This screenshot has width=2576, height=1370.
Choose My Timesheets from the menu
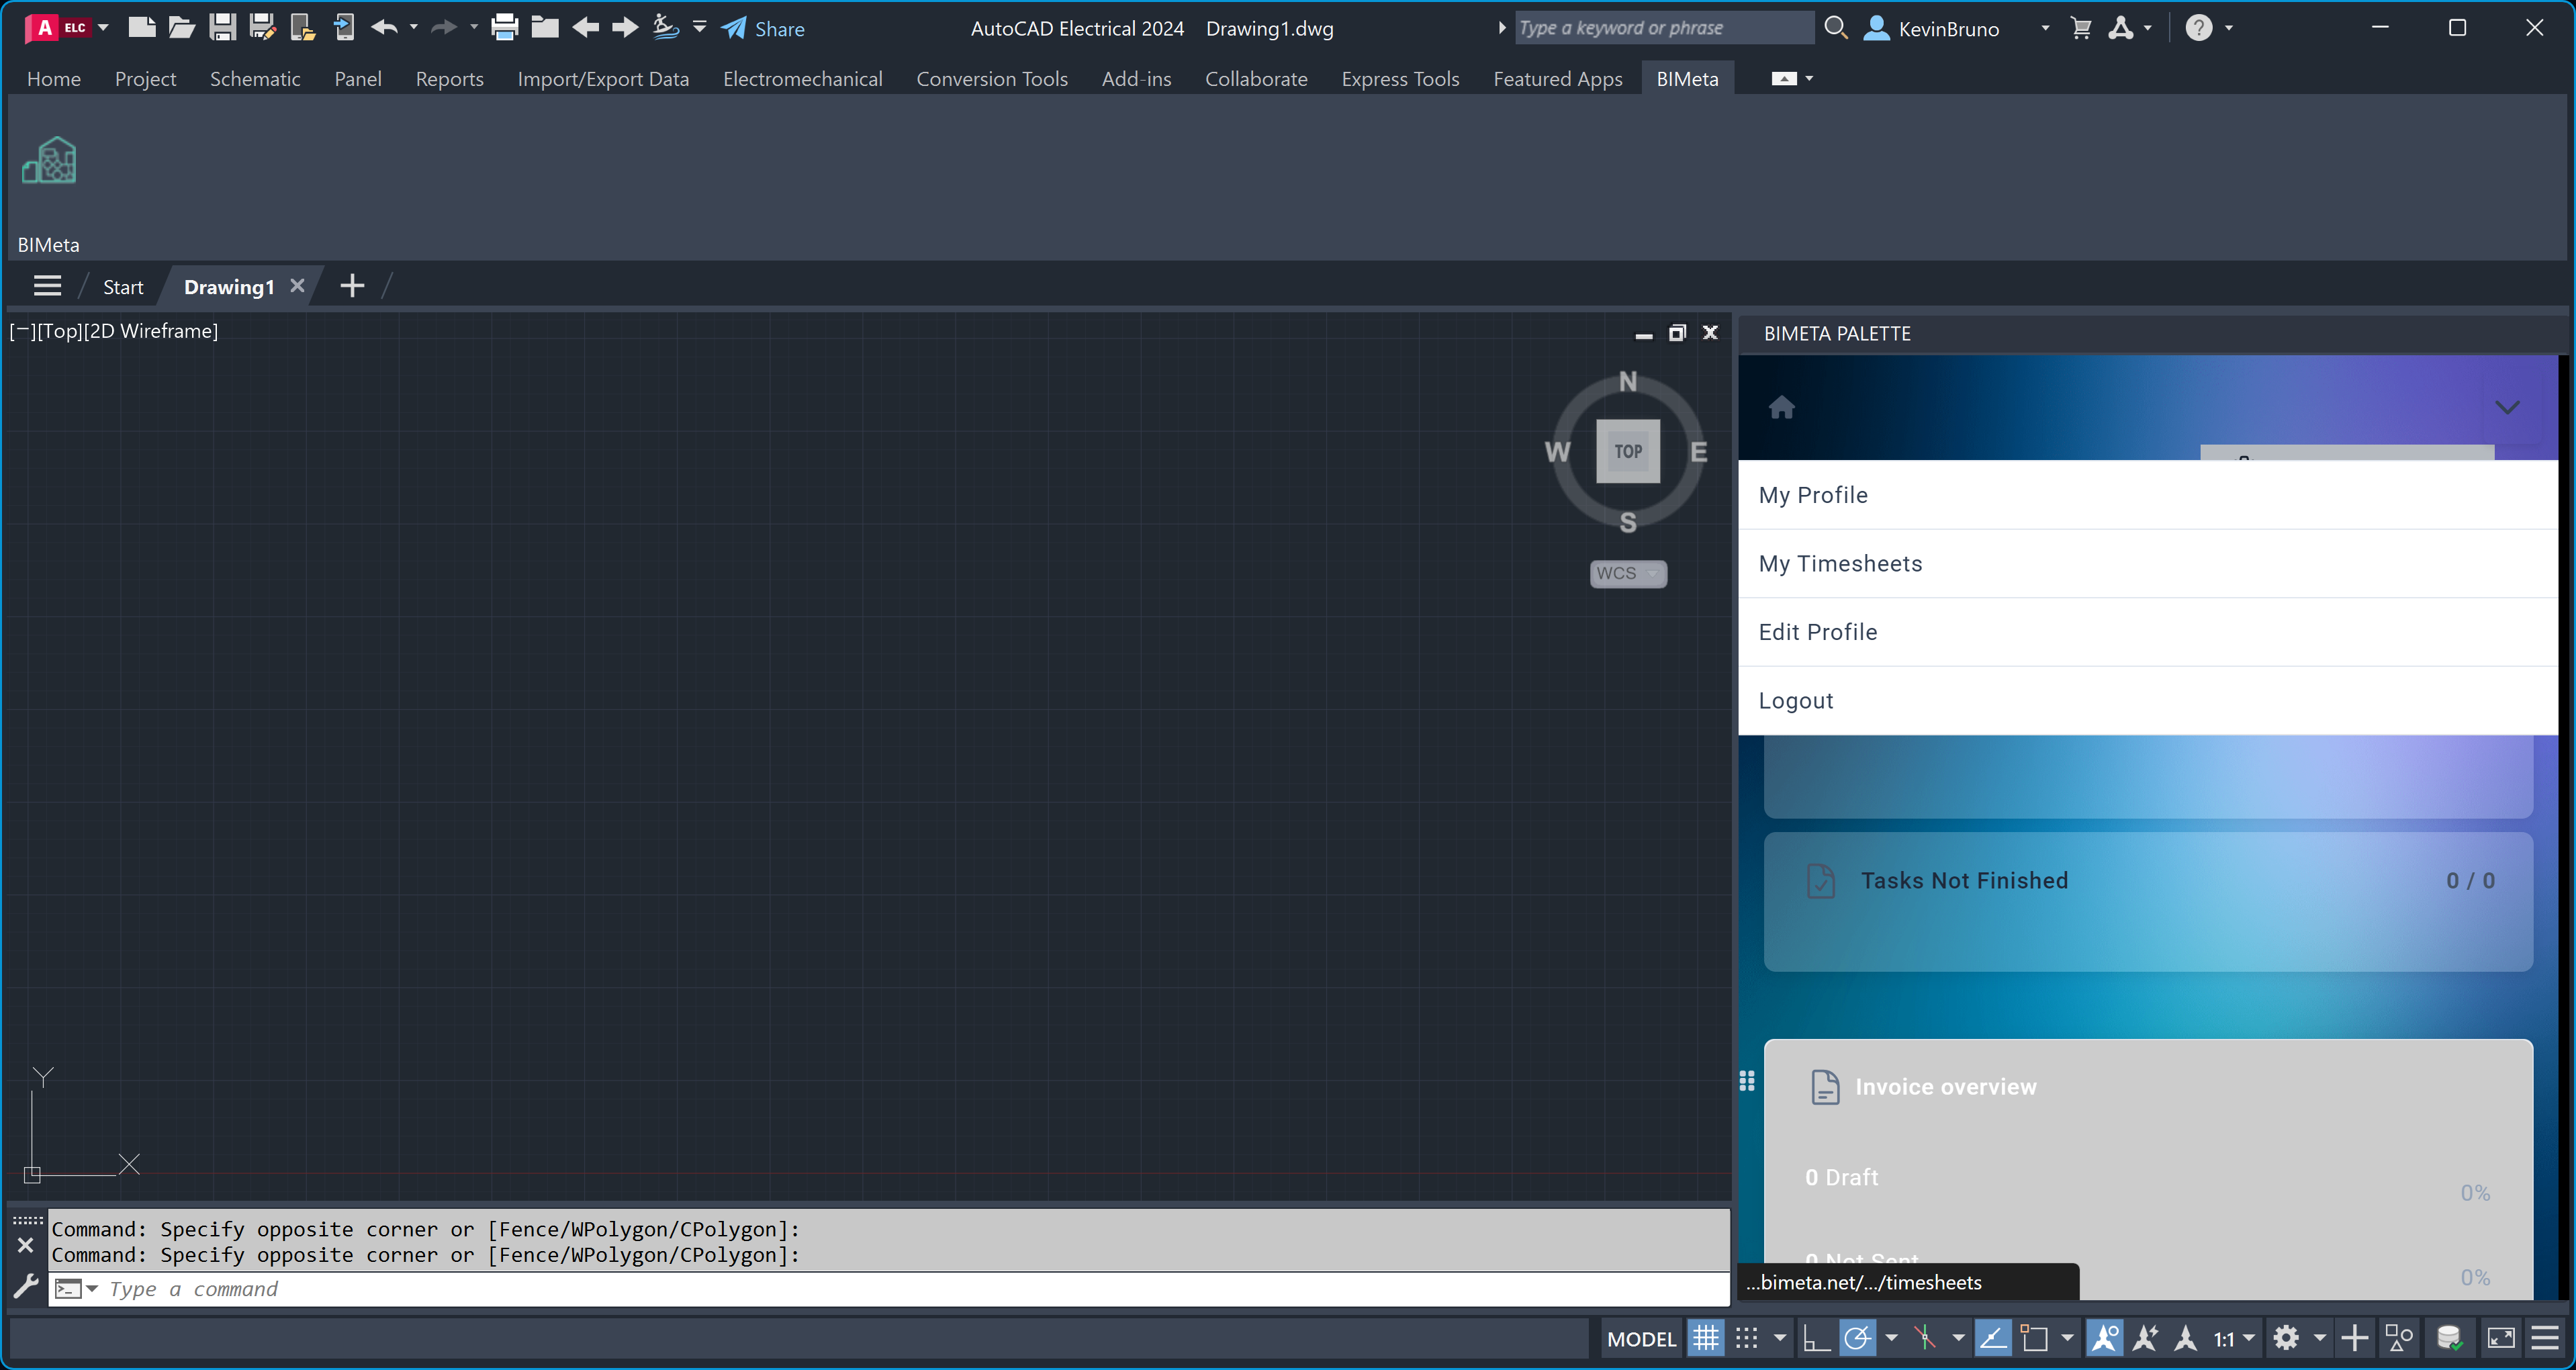click(2148, 564)
